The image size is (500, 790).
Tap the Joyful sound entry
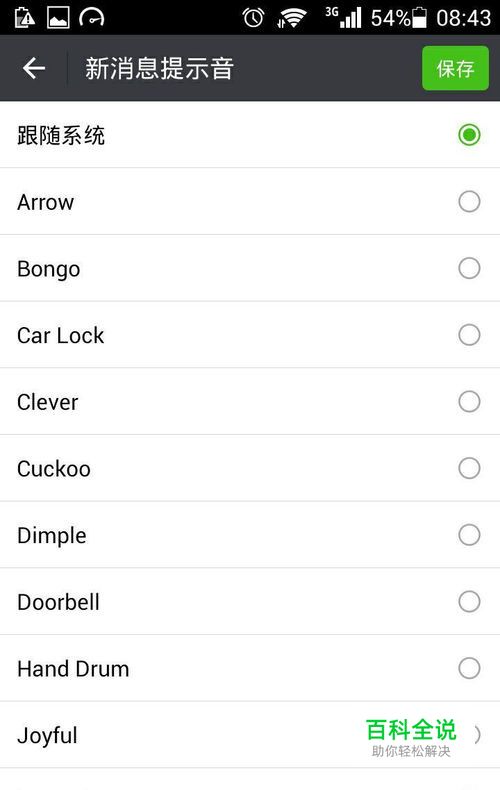[x=47, y=736]
